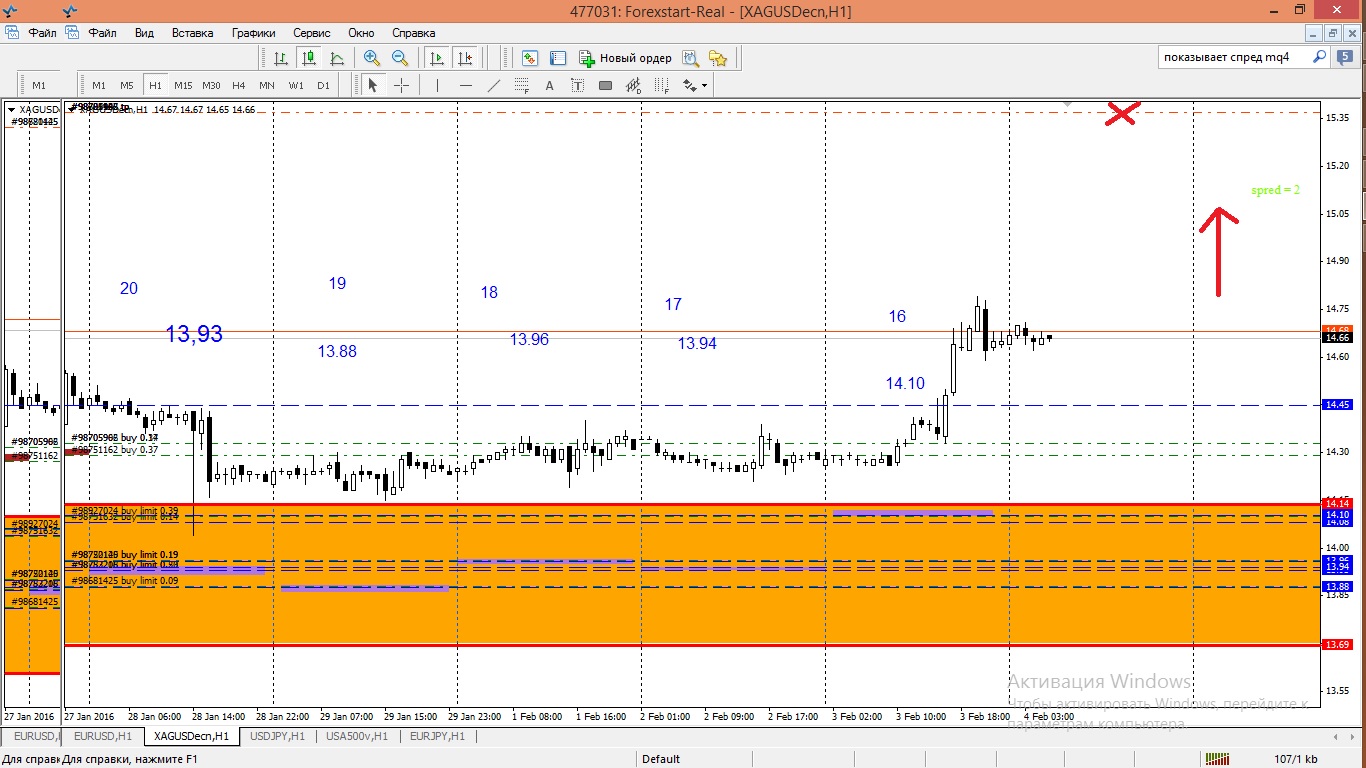Switch chart to bar chart mode
Screen dimensions: 1366x768
point(281,58)
